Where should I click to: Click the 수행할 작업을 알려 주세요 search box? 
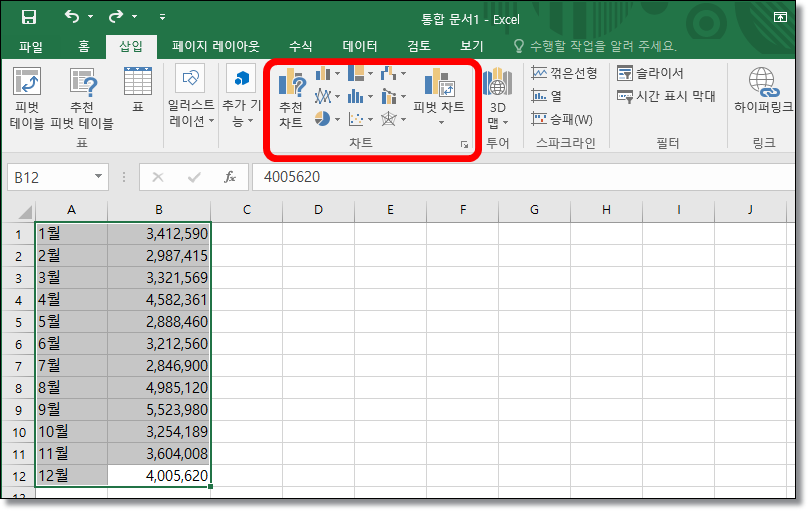coord(596,46)
